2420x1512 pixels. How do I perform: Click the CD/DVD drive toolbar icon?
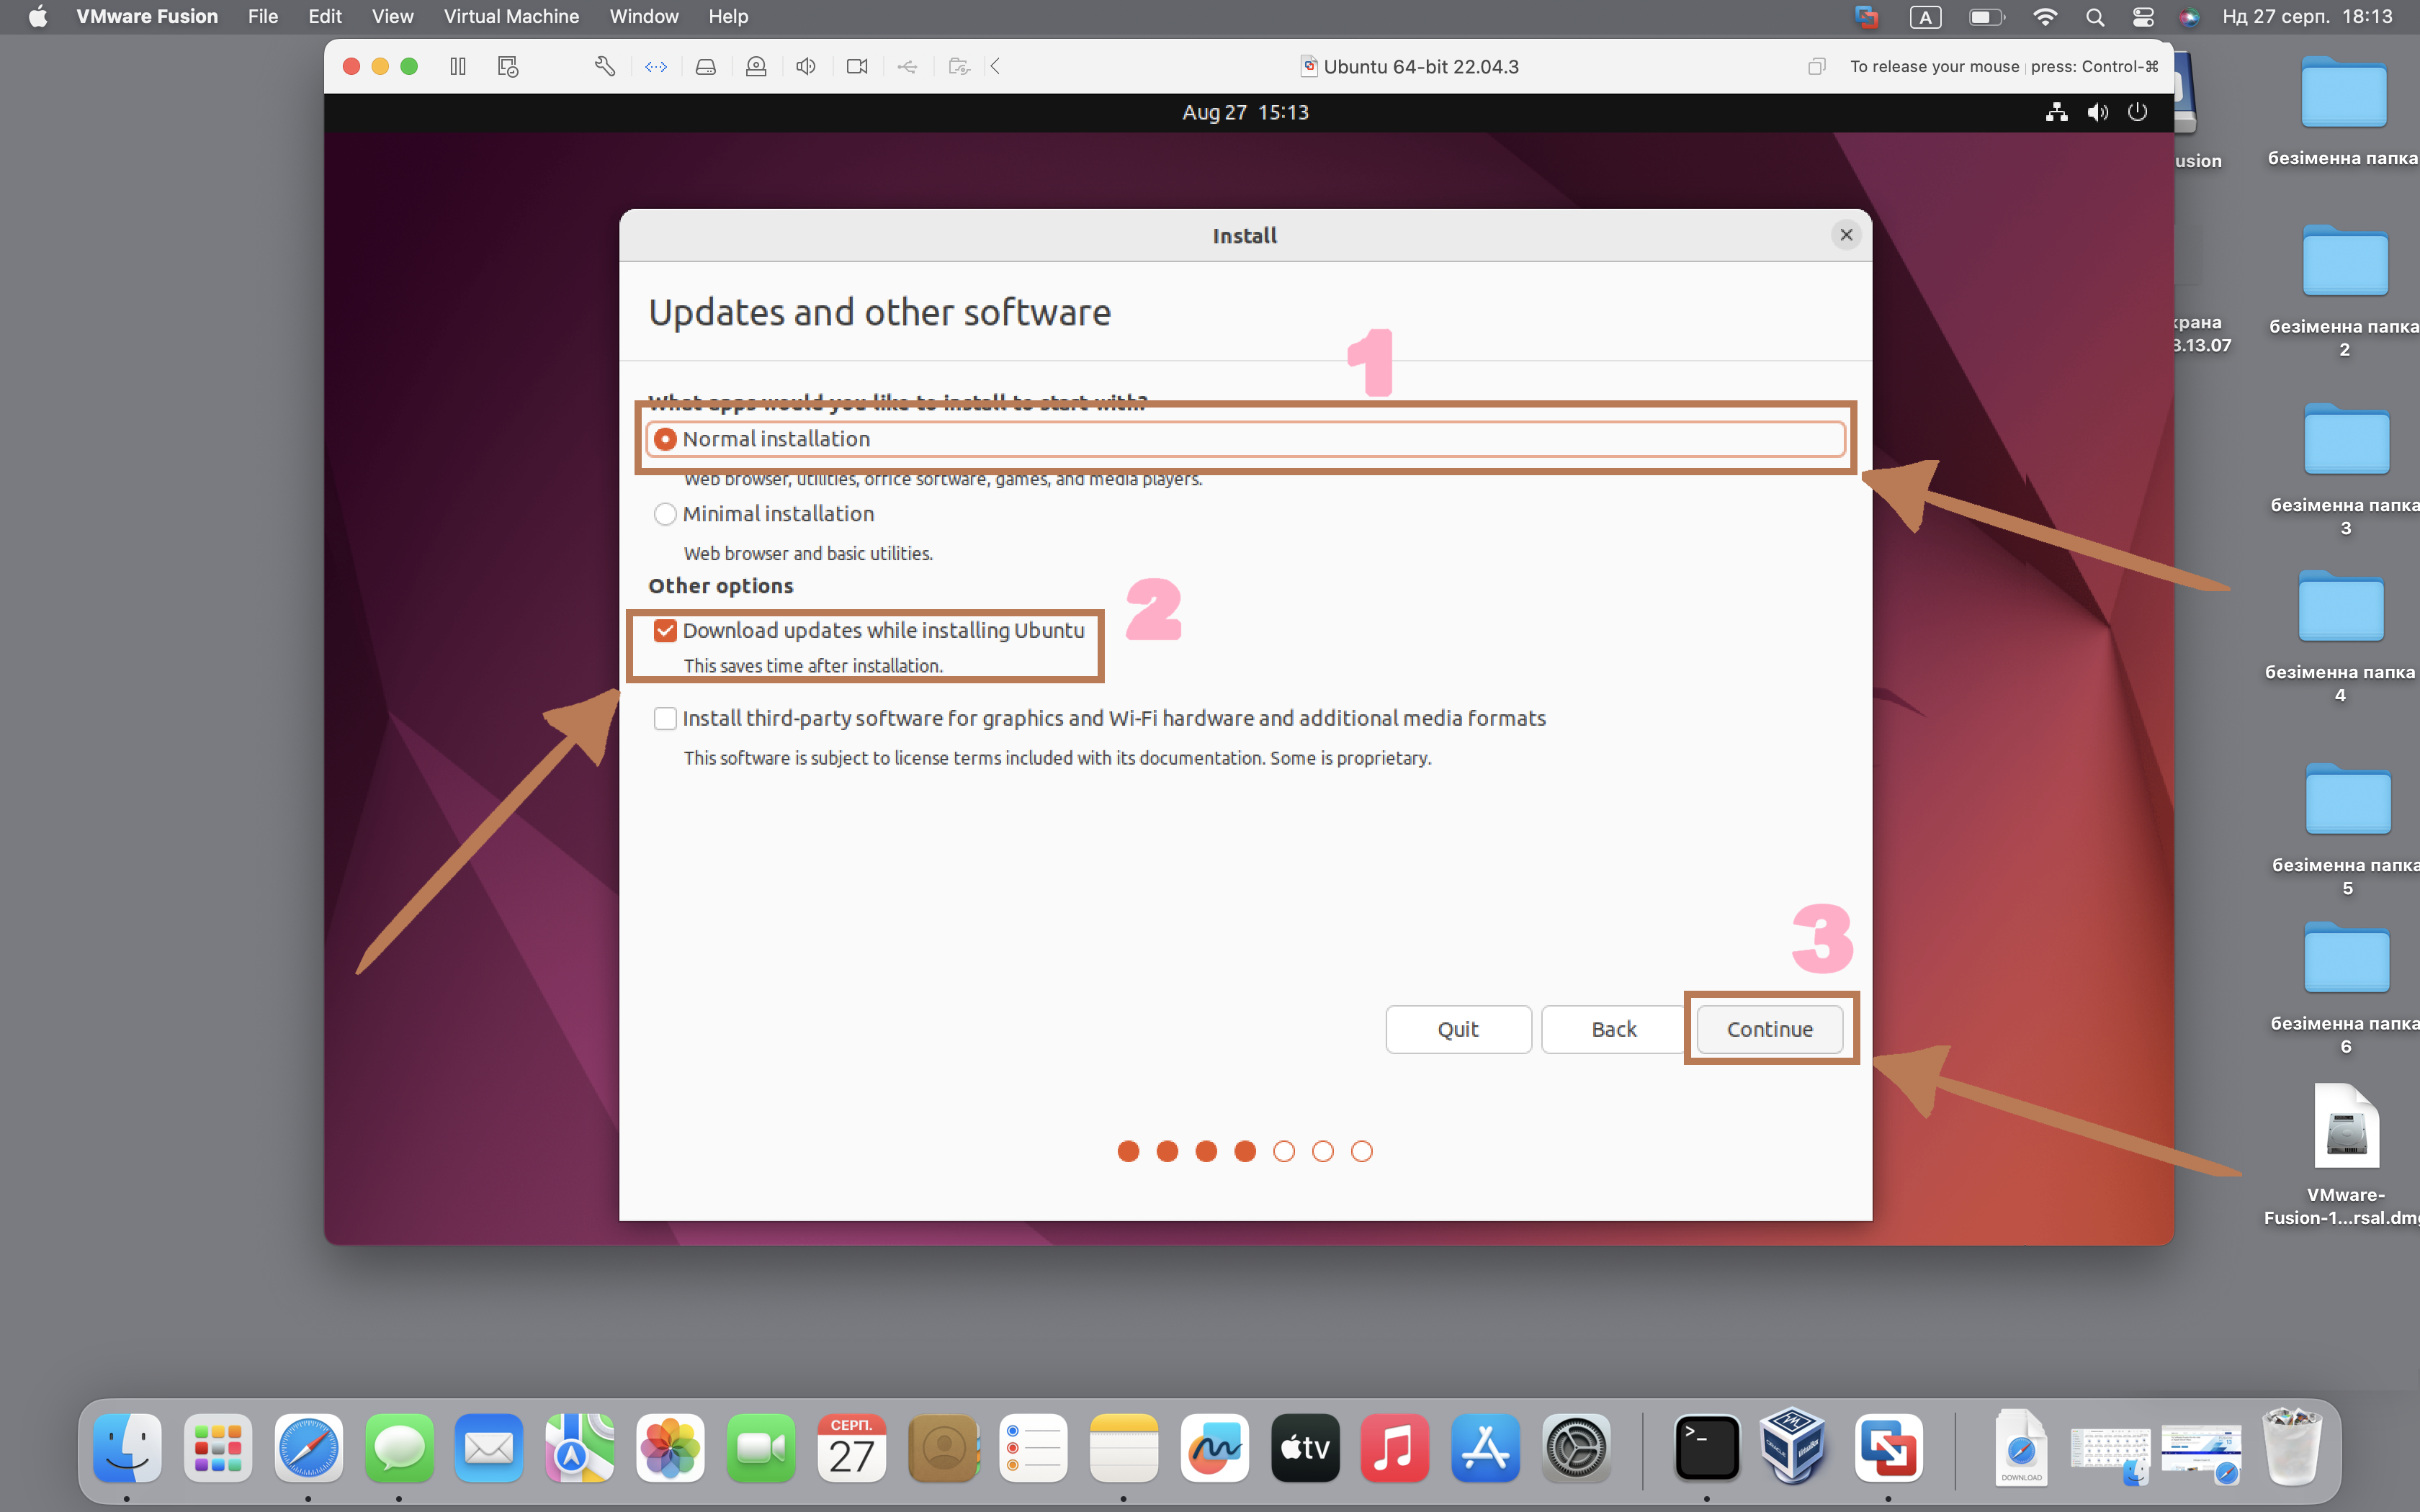tap(756, 66)
